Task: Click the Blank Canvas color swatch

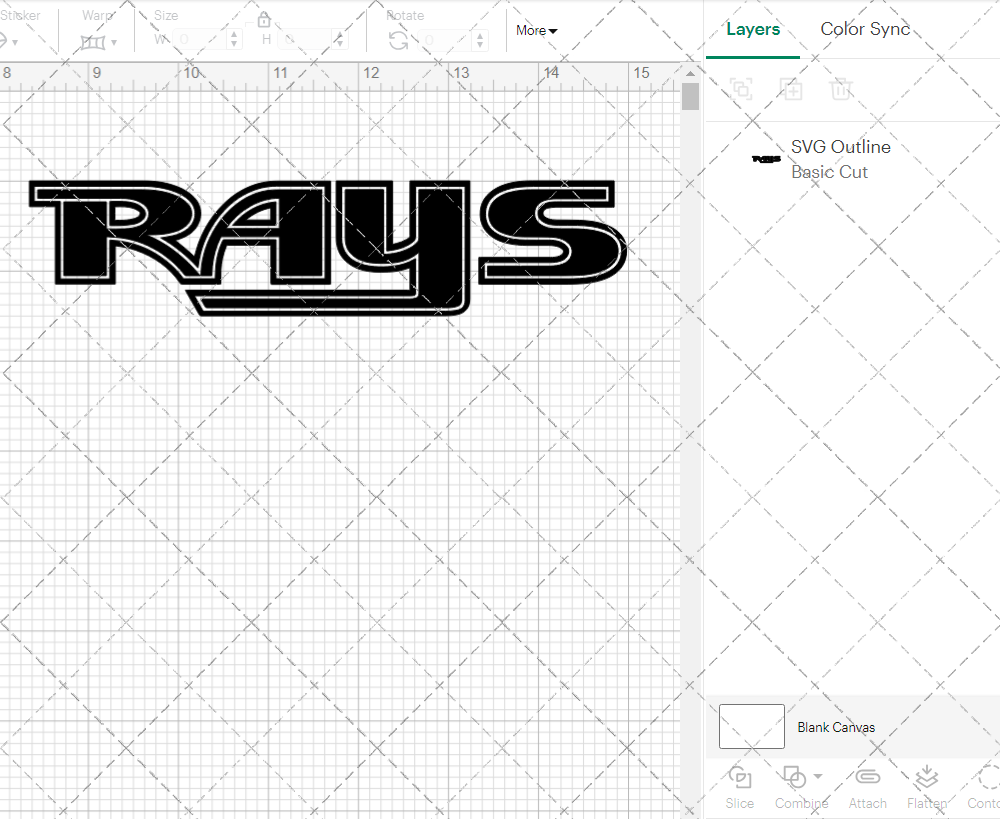Action: click(x=751, y=727)
